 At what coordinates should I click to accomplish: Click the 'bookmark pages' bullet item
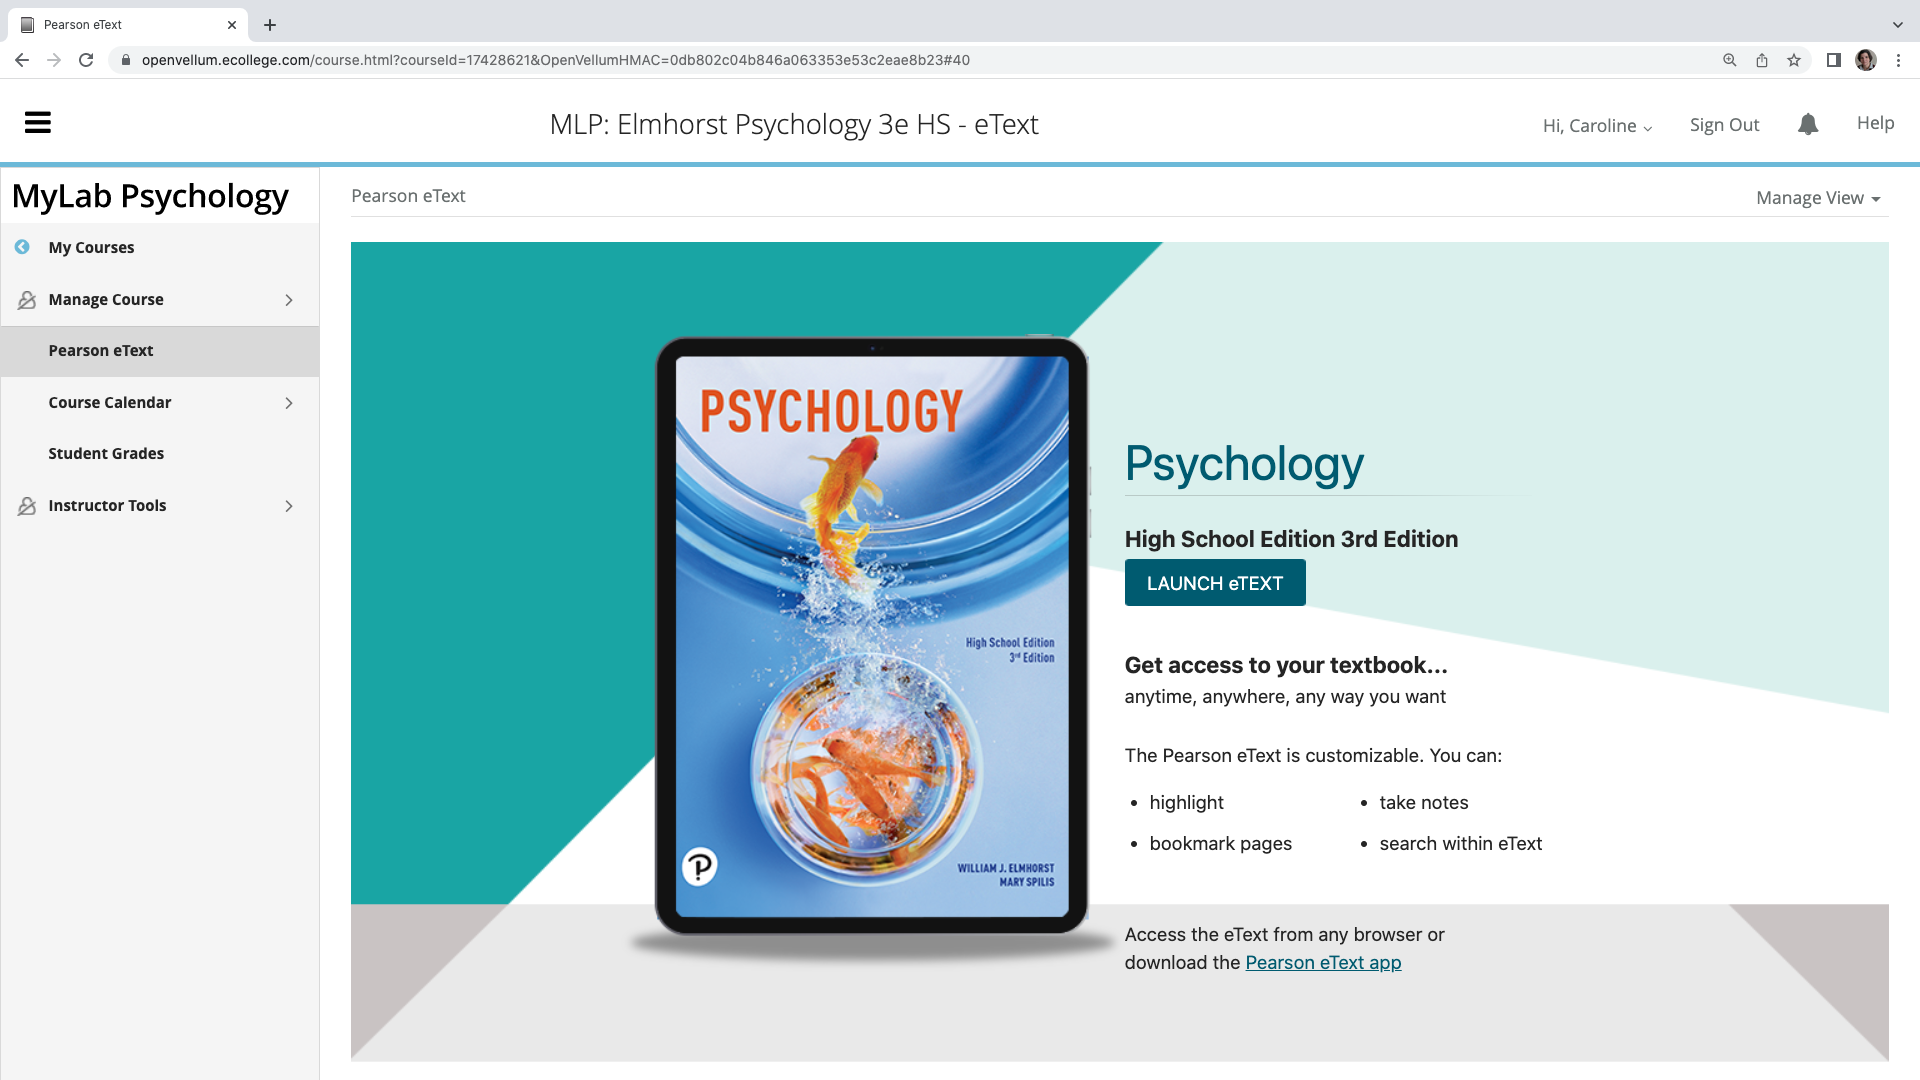pos(1220,843)
